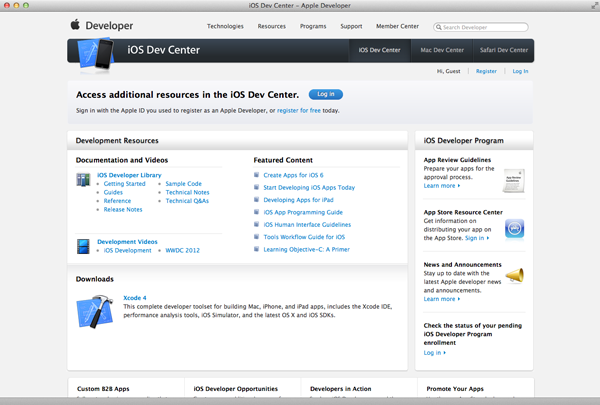Screen dimensions: 600x405
Task: Open the Sample Code link
Action: pyautogui.click(x=183, y=183)
